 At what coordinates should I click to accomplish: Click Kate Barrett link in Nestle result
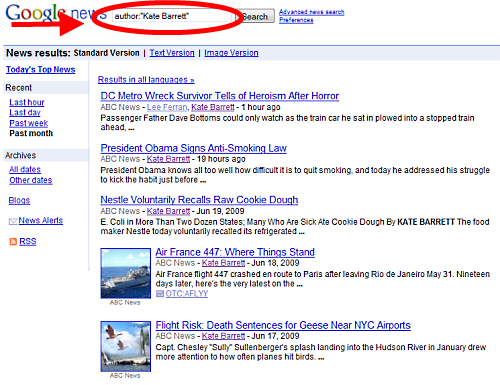coord(168,211)
